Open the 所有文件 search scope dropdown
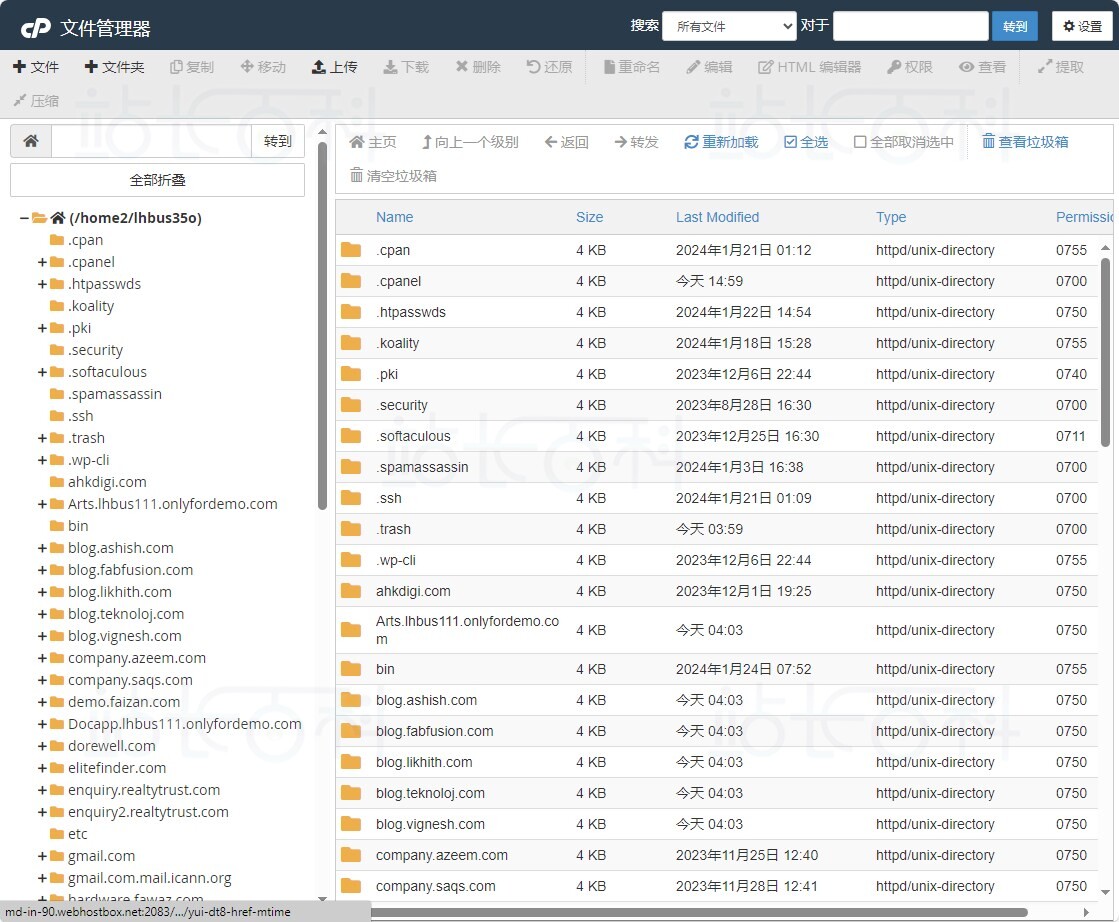Image resolution: width=1119 pixels, height=922 pixels. point(729,26)
